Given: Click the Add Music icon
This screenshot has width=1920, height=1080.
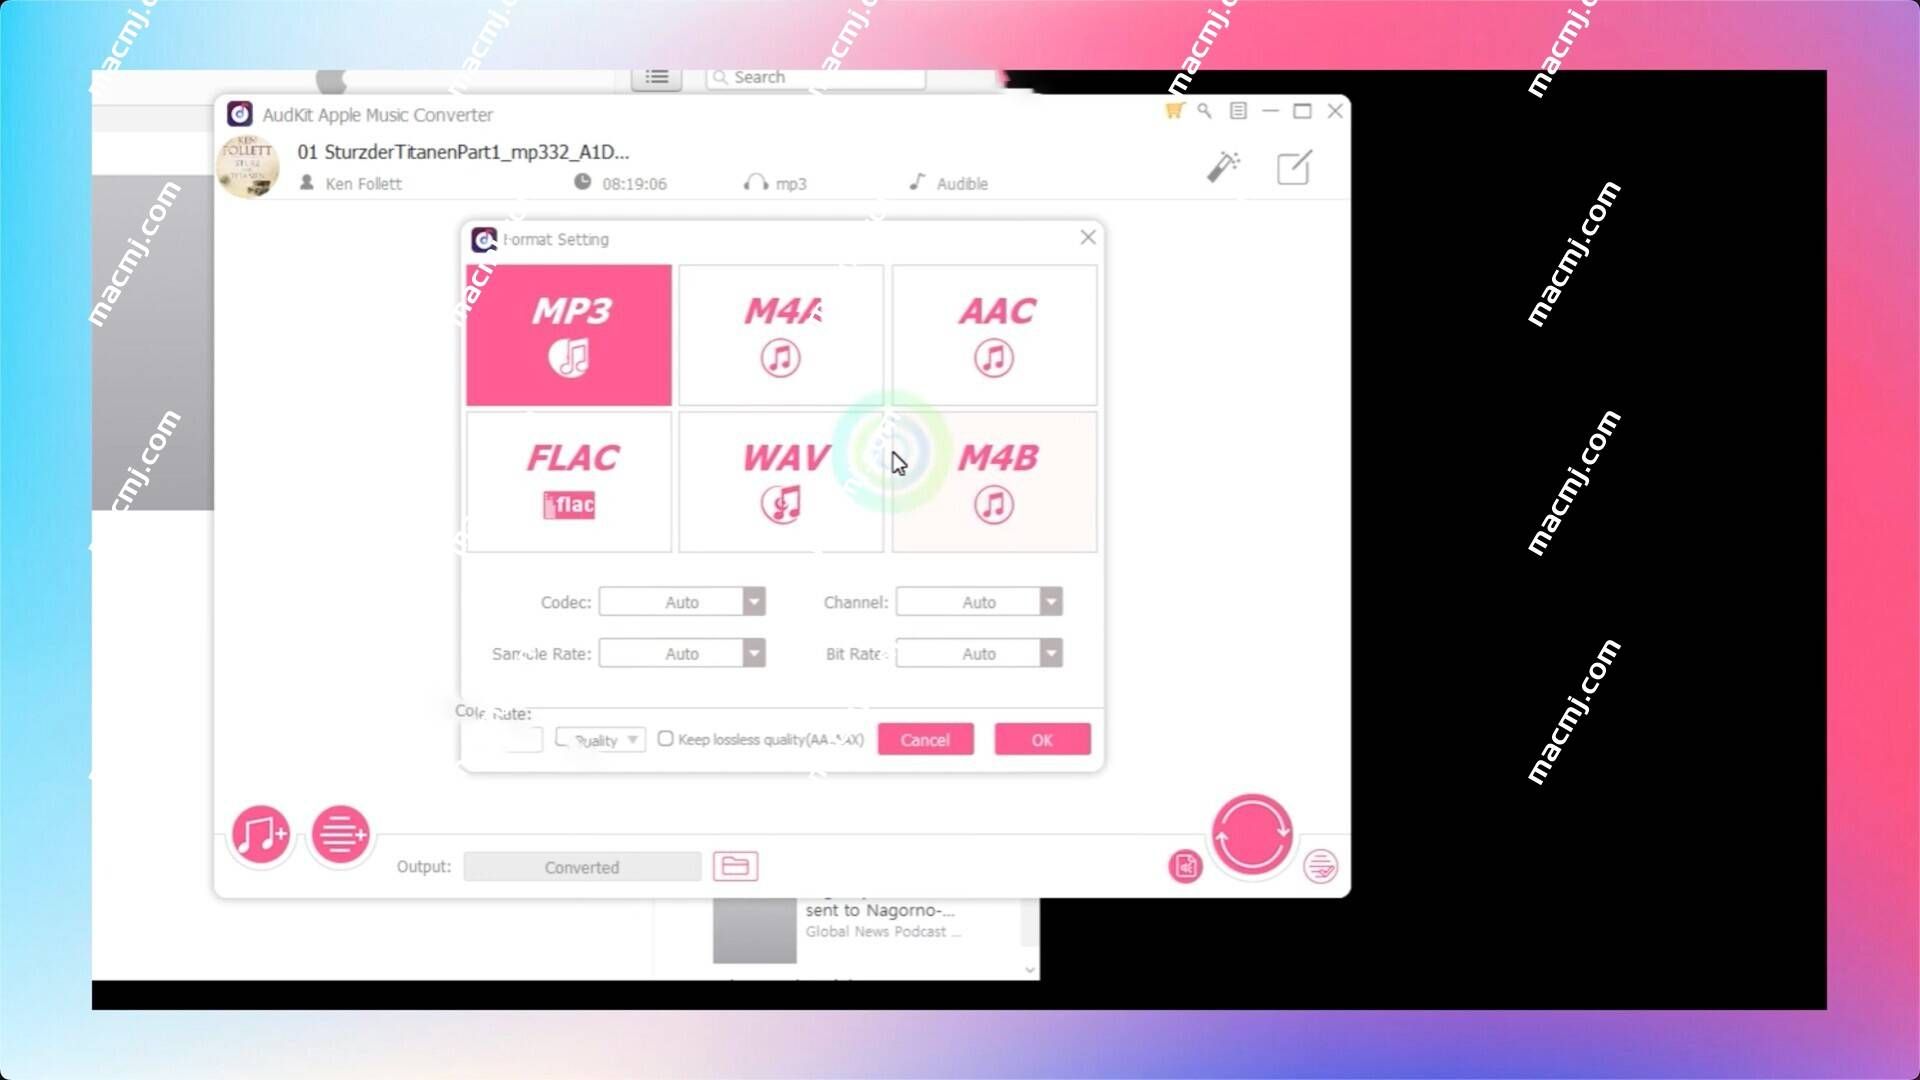Looking at the screenshot, I should point(260,831).
